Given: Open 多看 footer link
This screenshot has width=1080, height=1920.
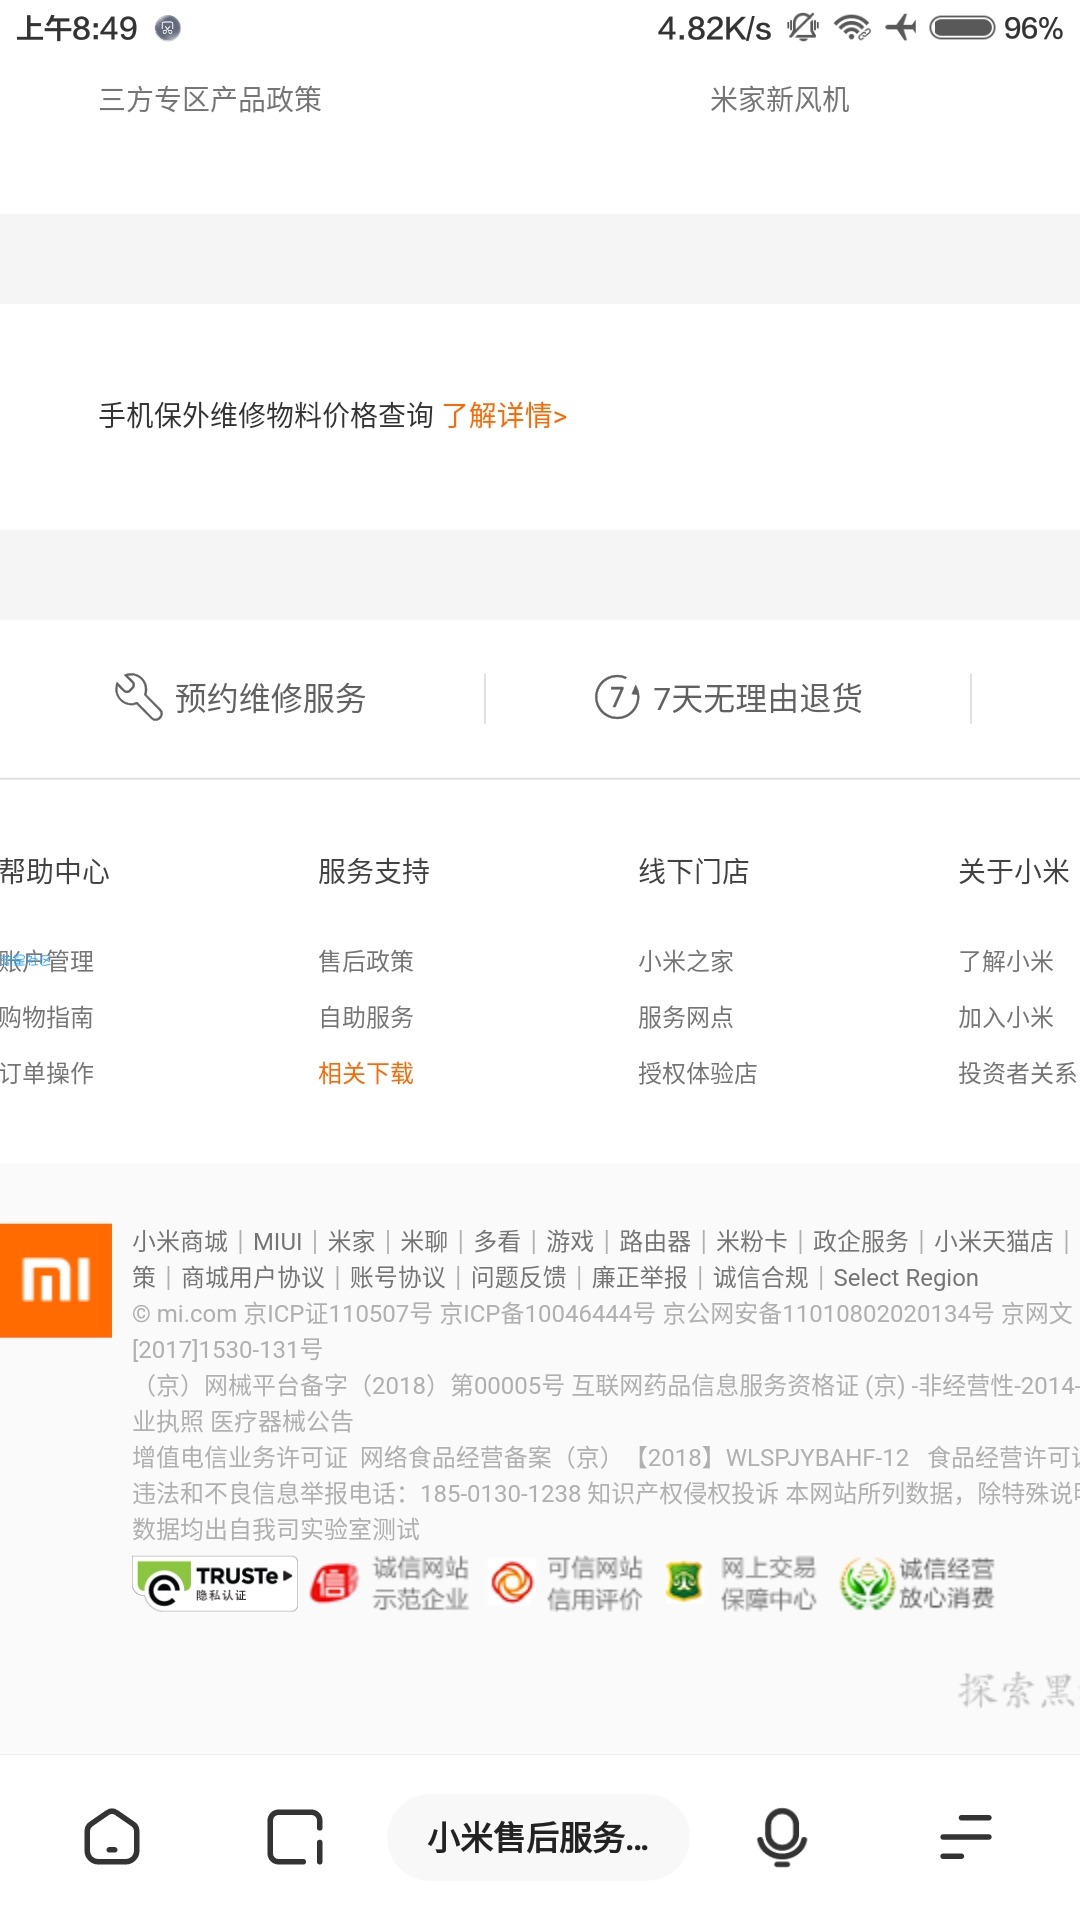Looking at the screenshot, I should 497,1241.
